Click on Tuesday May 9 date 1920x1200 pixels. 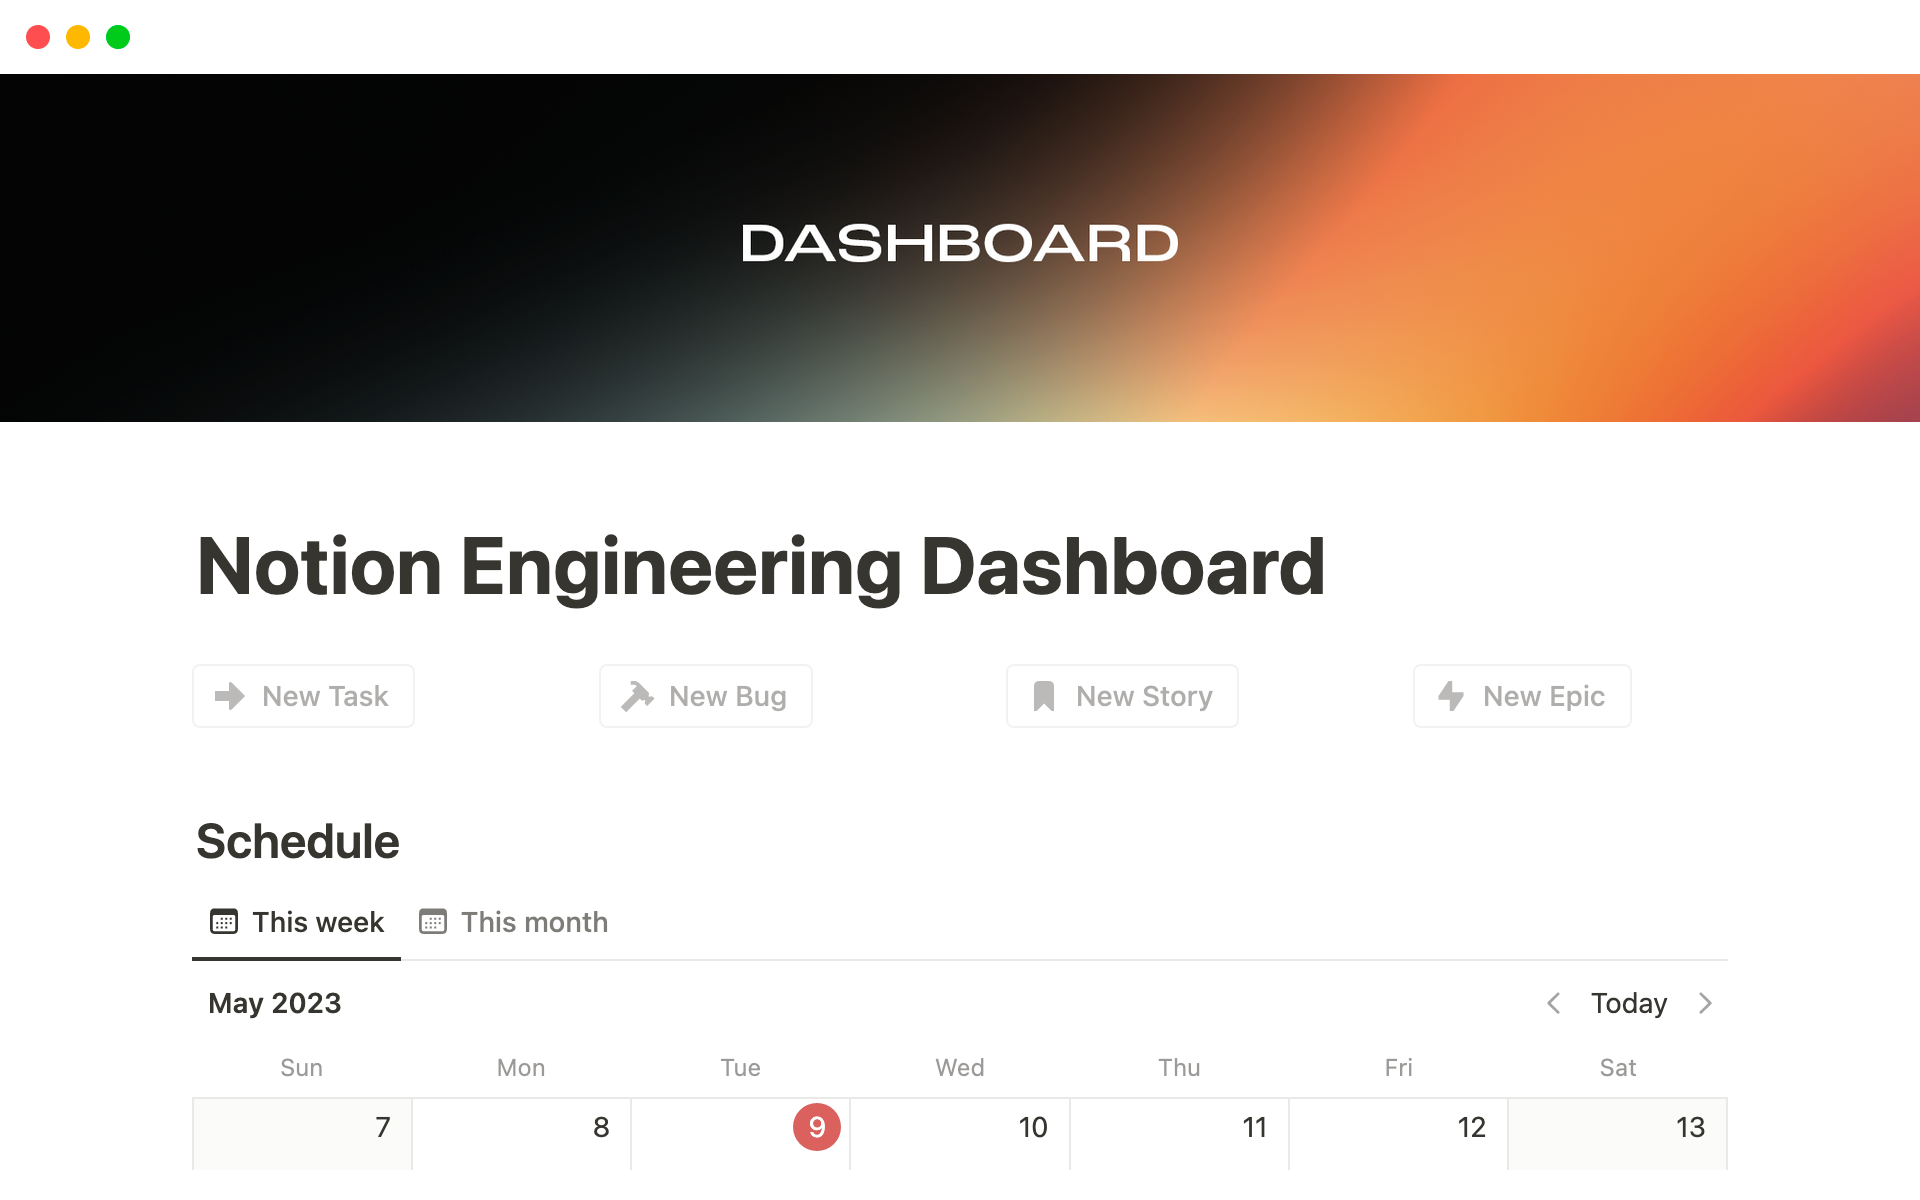(x=816, y=1127)
